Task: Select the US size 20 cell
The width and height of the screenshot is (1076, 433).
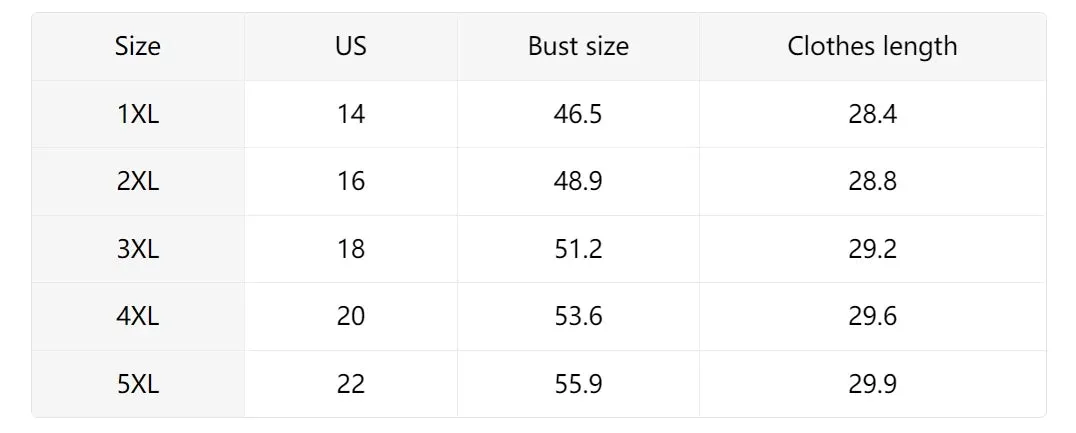Action: pos(351,316)
